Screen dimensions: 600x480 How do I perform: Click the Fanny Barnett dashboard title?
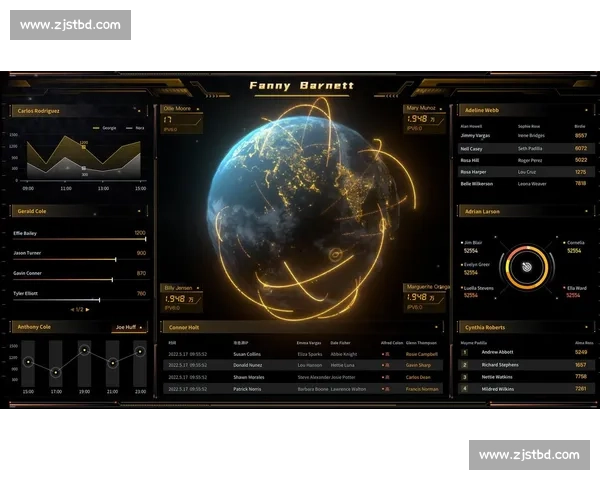point(300,86)
